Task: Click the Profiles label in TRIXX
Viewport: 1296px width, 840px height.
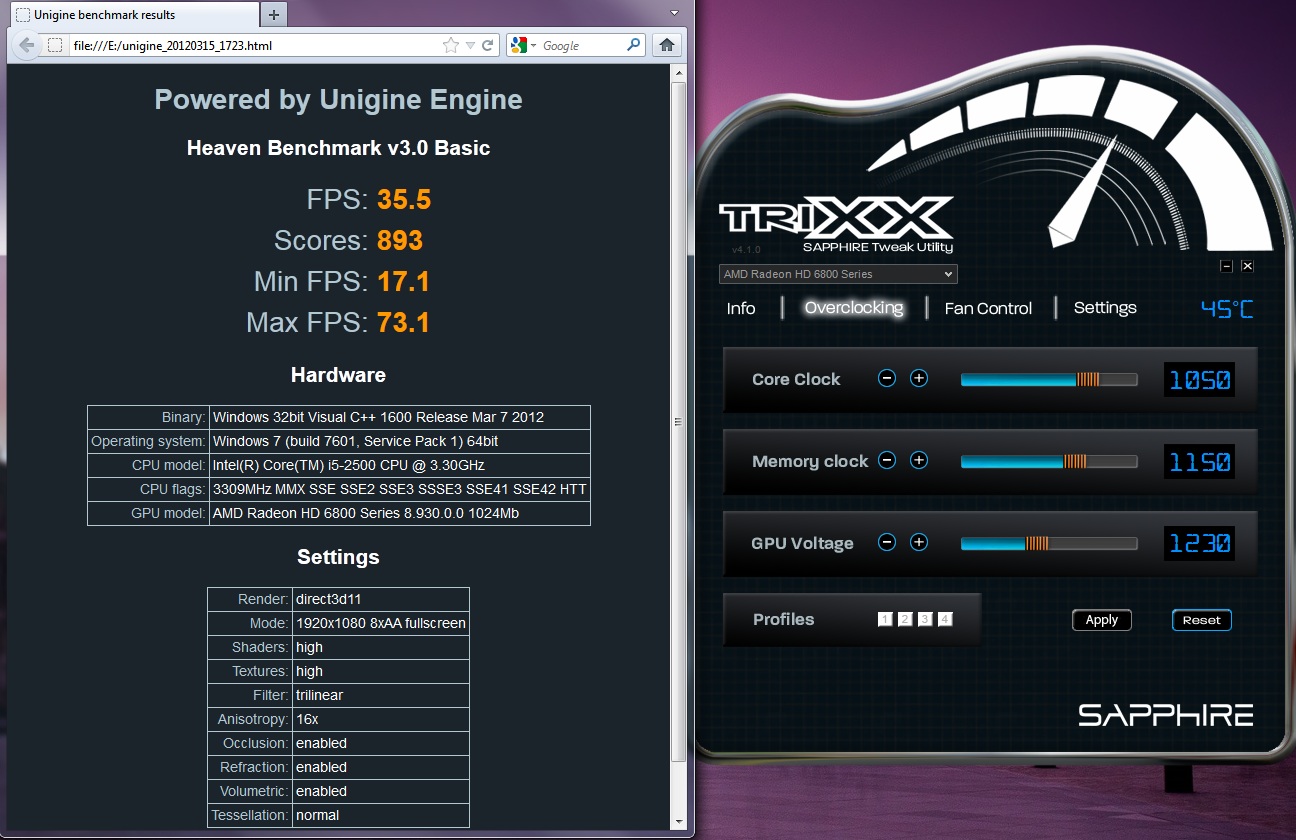Action: click(x=783, y=619)
